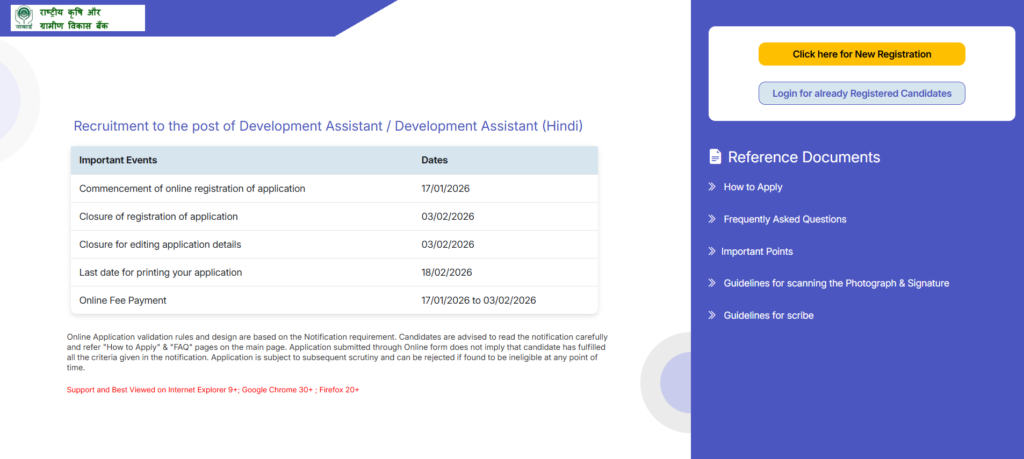
Task: Click chevron icon beside Guidelines for scribe
Action: coord(712,315)
